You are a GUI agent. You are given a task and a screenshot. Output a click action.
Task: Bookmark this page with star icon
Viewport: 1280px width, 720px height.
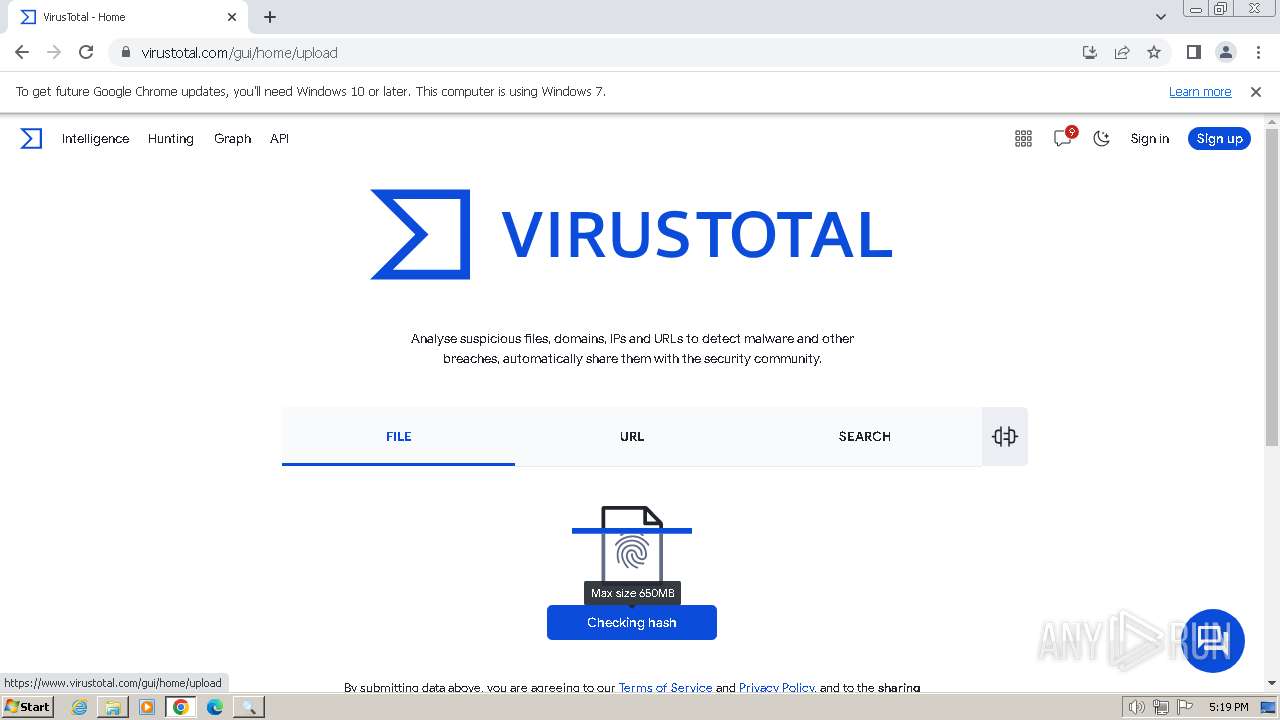click(x=1154, y=52)
